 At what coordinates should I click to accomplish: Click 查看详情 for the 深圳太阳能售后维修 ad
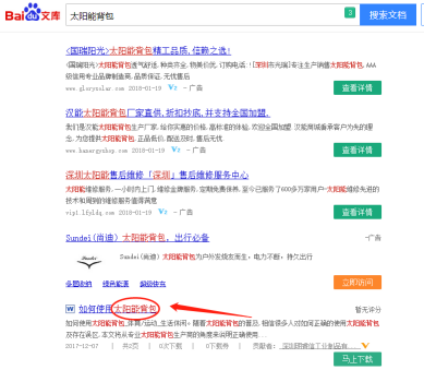pyautogui.click(x=357, y=212)
